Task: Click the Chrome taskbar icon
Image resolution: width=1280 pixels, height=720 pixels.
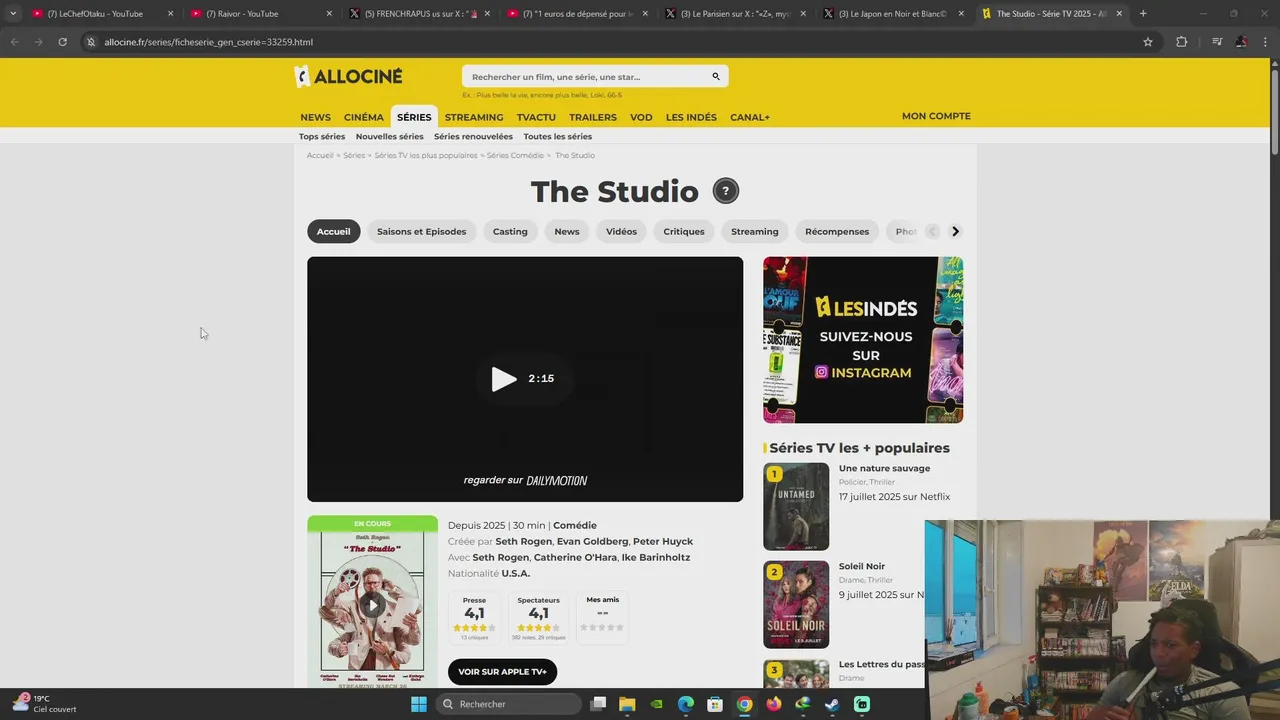Action: [x=744, y=704]
